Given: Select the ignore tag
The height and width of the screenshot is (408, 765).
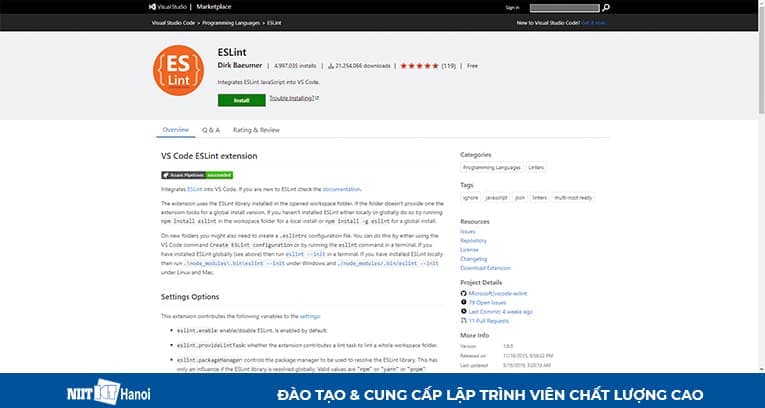Looking at the screenshot, I should pyautogui.click(x=470, y=198).
